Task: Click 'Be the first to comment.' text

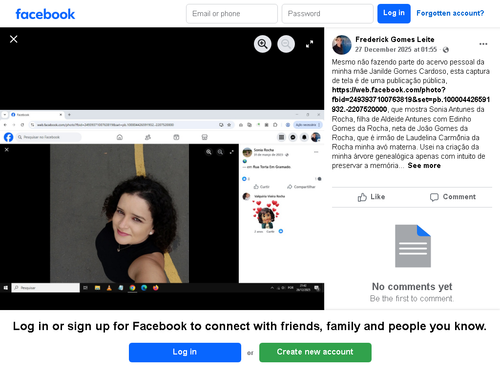Action: pyautogui.click(x=412, y=299)
